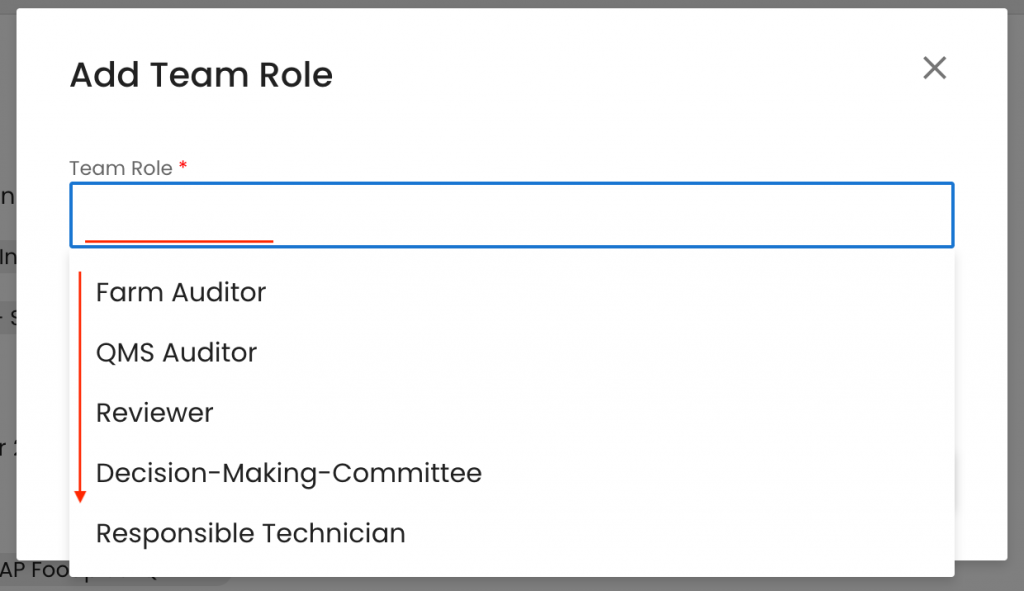Click the Team Role field label
This screenshot has height=591, width=1024.
click(121, 168)
